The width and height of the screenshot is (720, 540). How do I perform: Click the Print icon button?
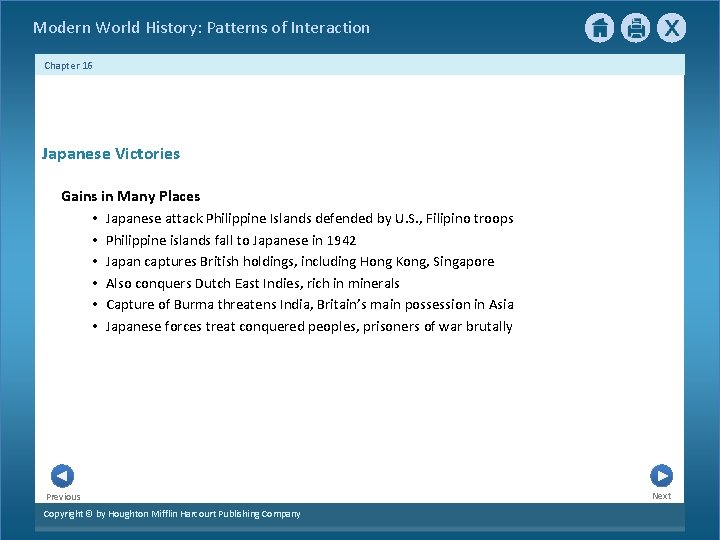(x=636, y=28)
